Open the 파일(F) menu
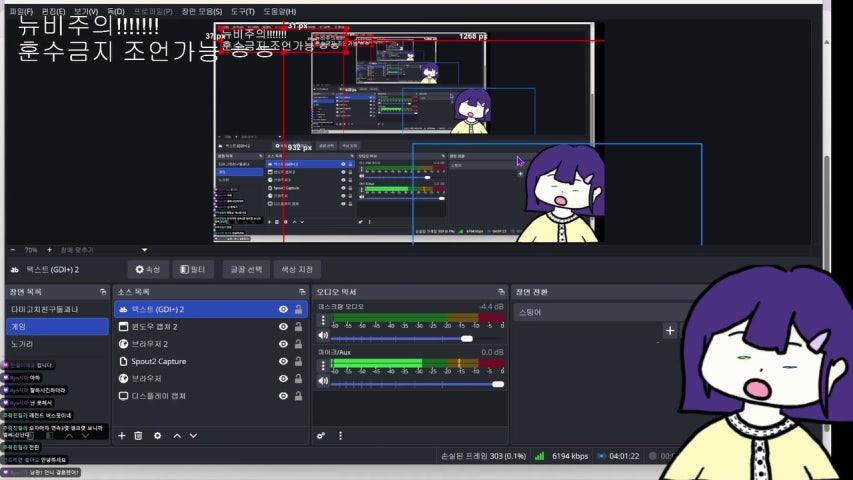853x480 pixels. 21,11
